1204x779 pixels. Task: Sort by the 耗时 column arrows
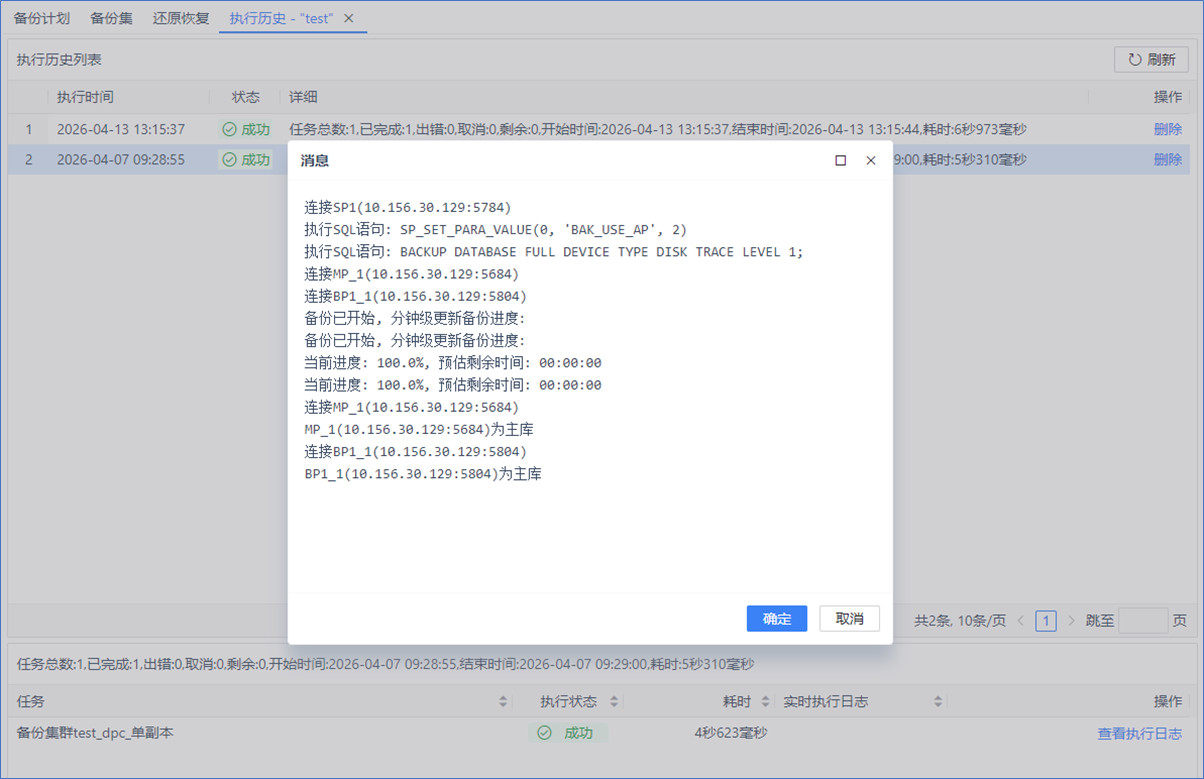[x=765, y=702]
